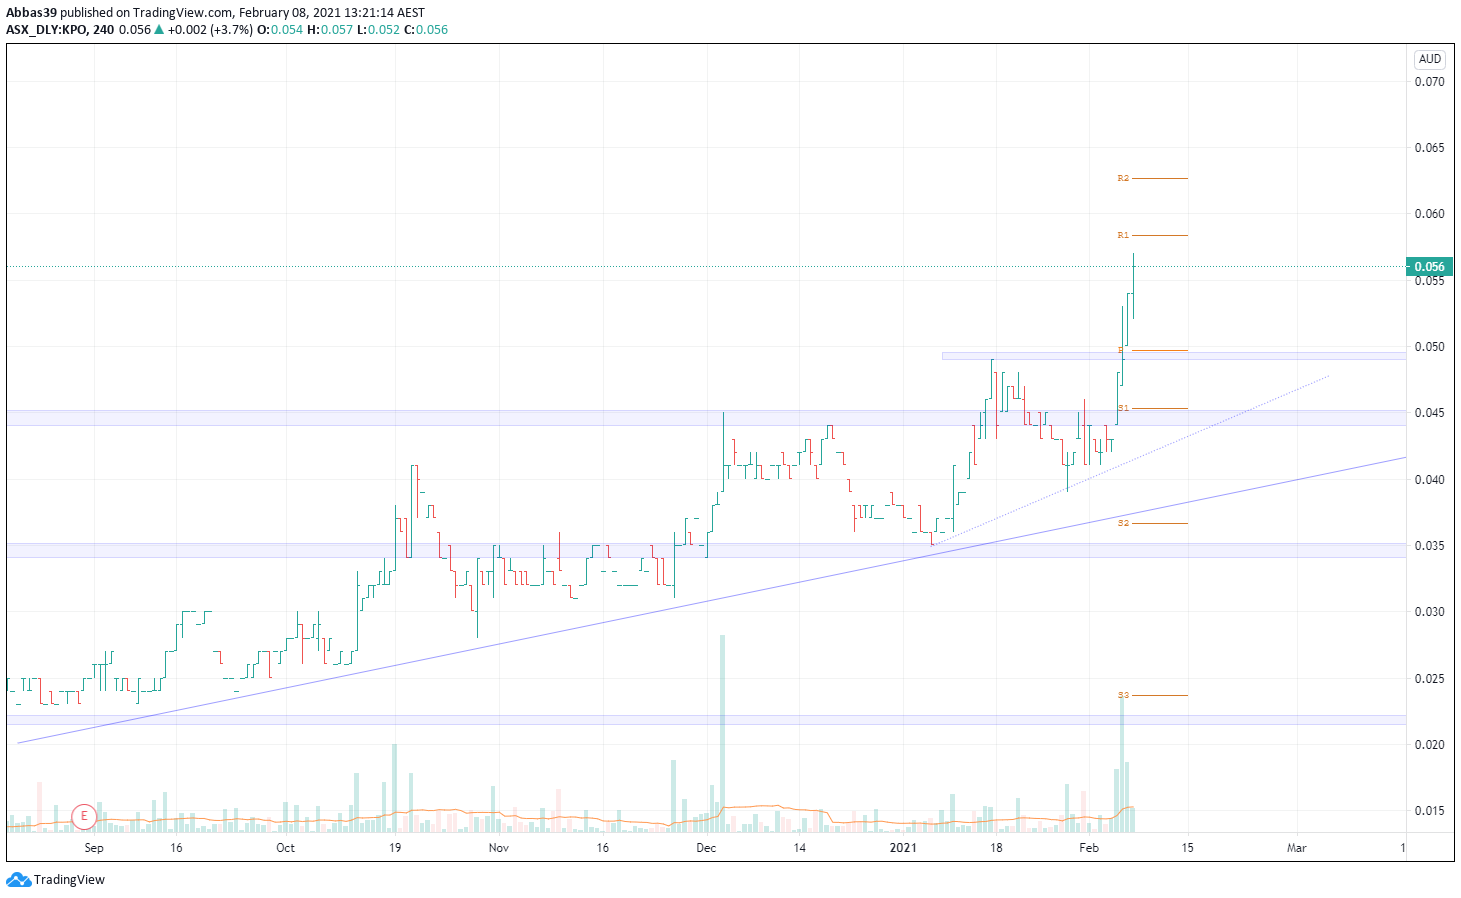1461x898 pixels.
Task: Click the 0.045 price axis label
Action: coord(1429,413)
